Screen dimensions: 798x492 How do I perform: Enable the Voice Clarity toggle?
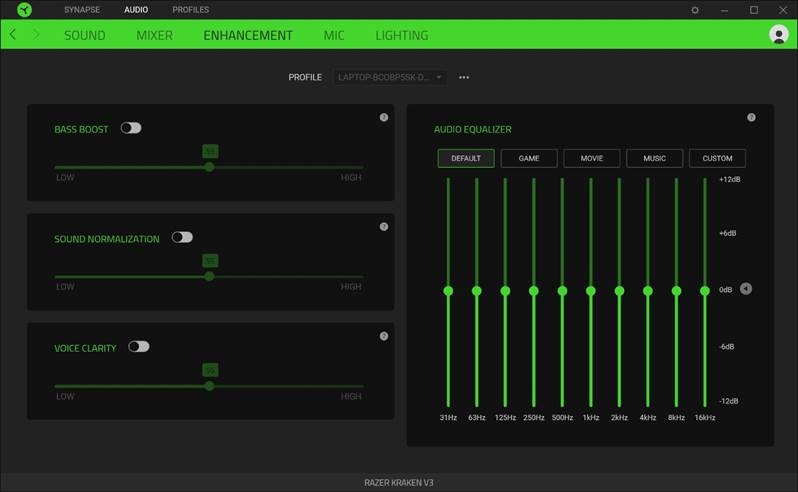tap(138, 346)
